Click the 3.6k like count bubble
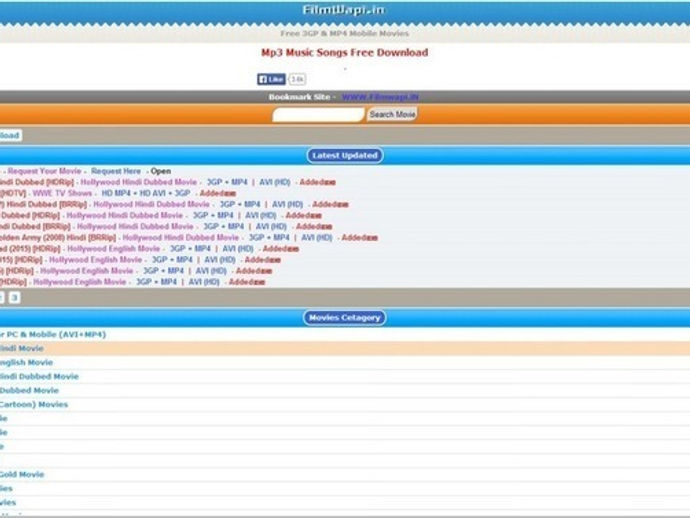 pos(297,79)
